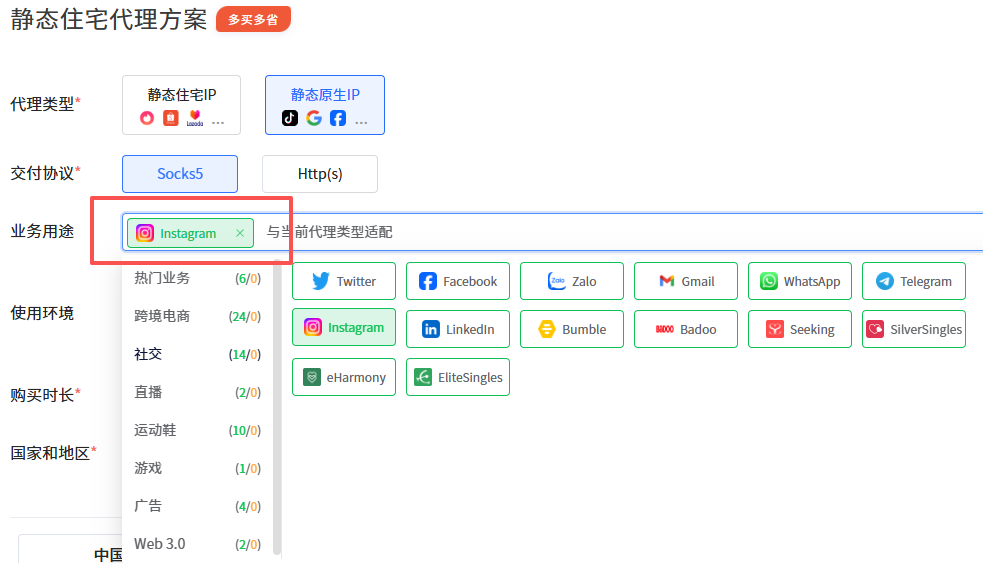This screenshot has height=563, width=983.
Task: Click the WhatsApp logo icon
Action: coord(769,281)
